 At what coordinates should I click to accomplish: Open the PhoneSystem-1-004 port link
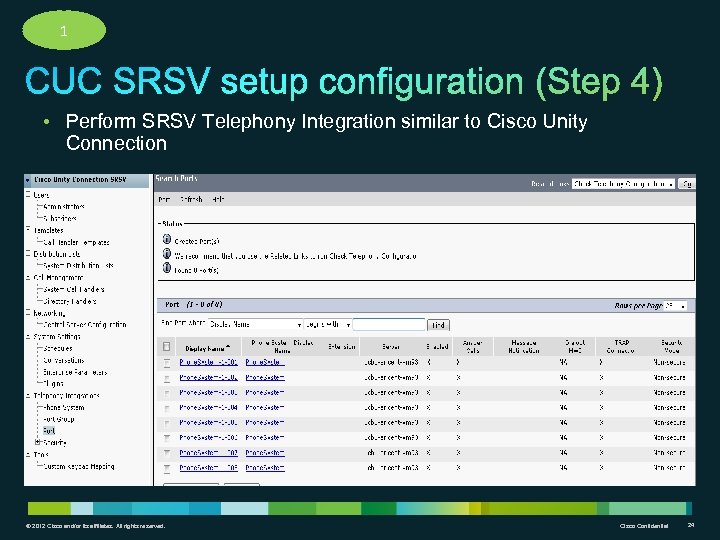point(208,407)
